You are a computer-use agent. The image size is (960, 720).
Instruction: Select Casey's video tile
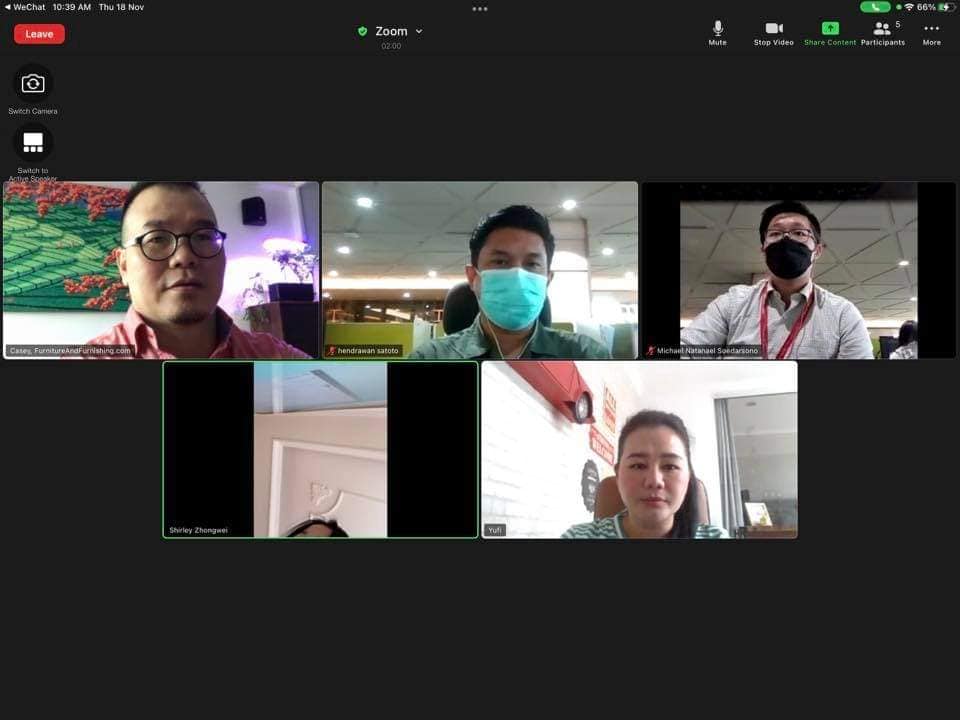coord(161,269)
